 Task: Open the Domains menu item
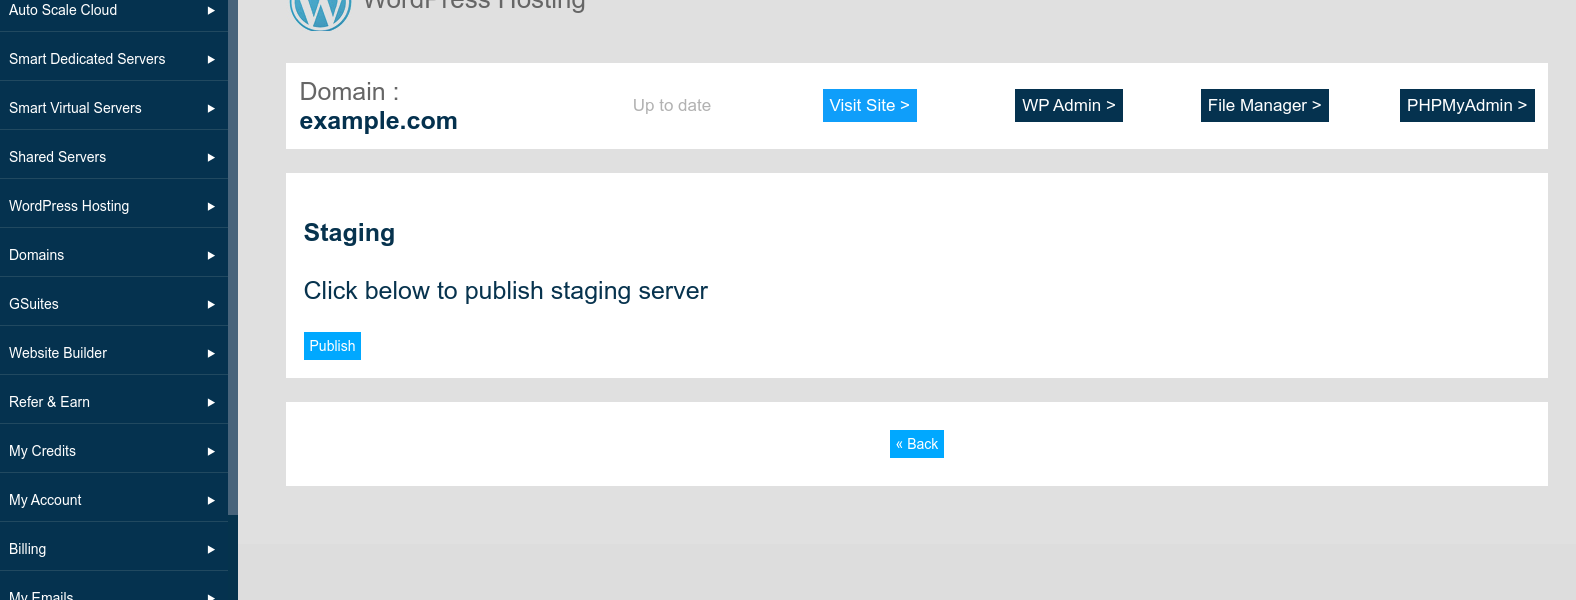coord(37,255)
